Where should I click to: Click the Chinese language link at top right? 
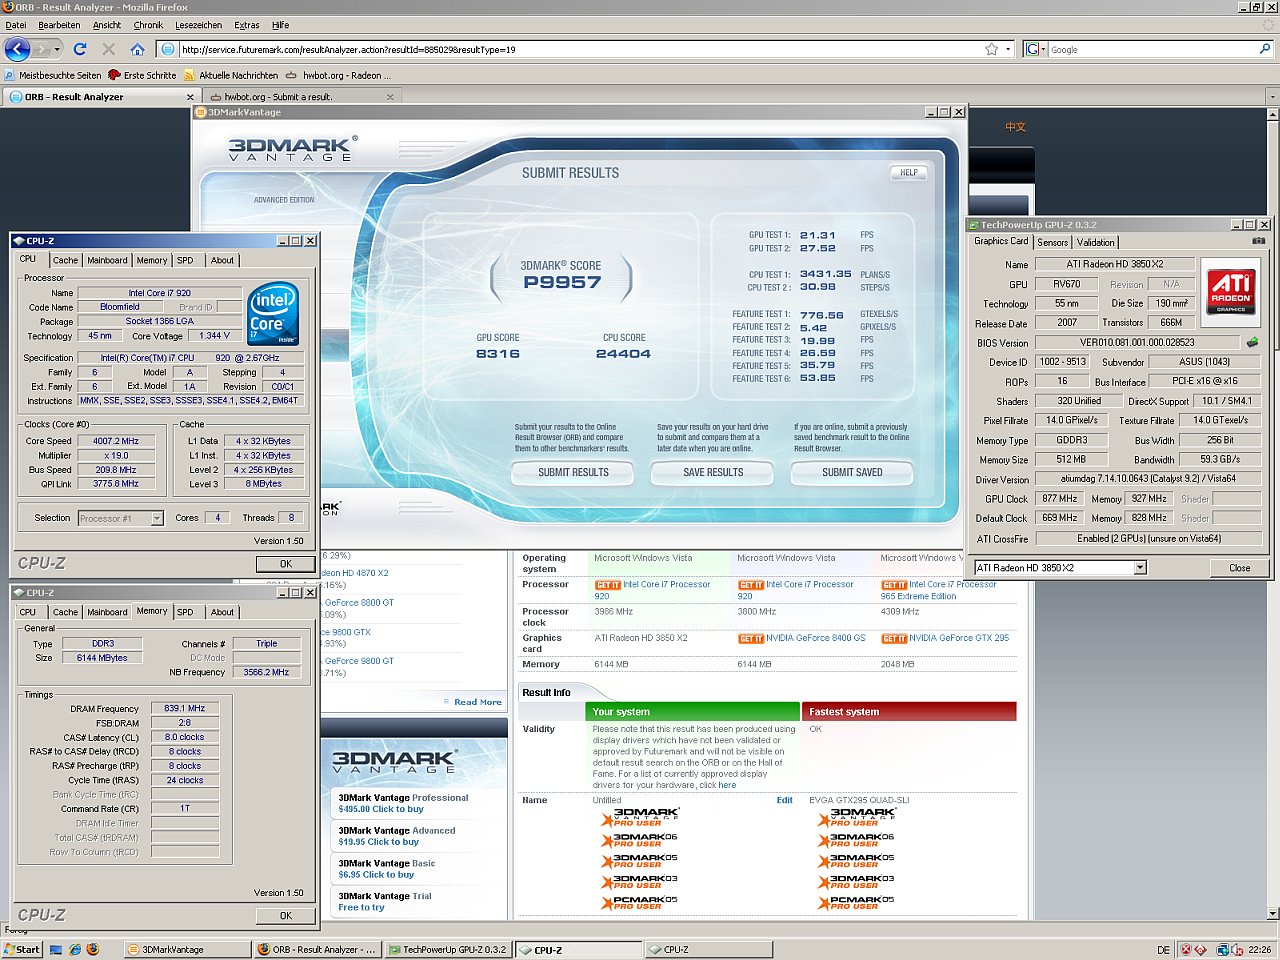(1015, 127)
